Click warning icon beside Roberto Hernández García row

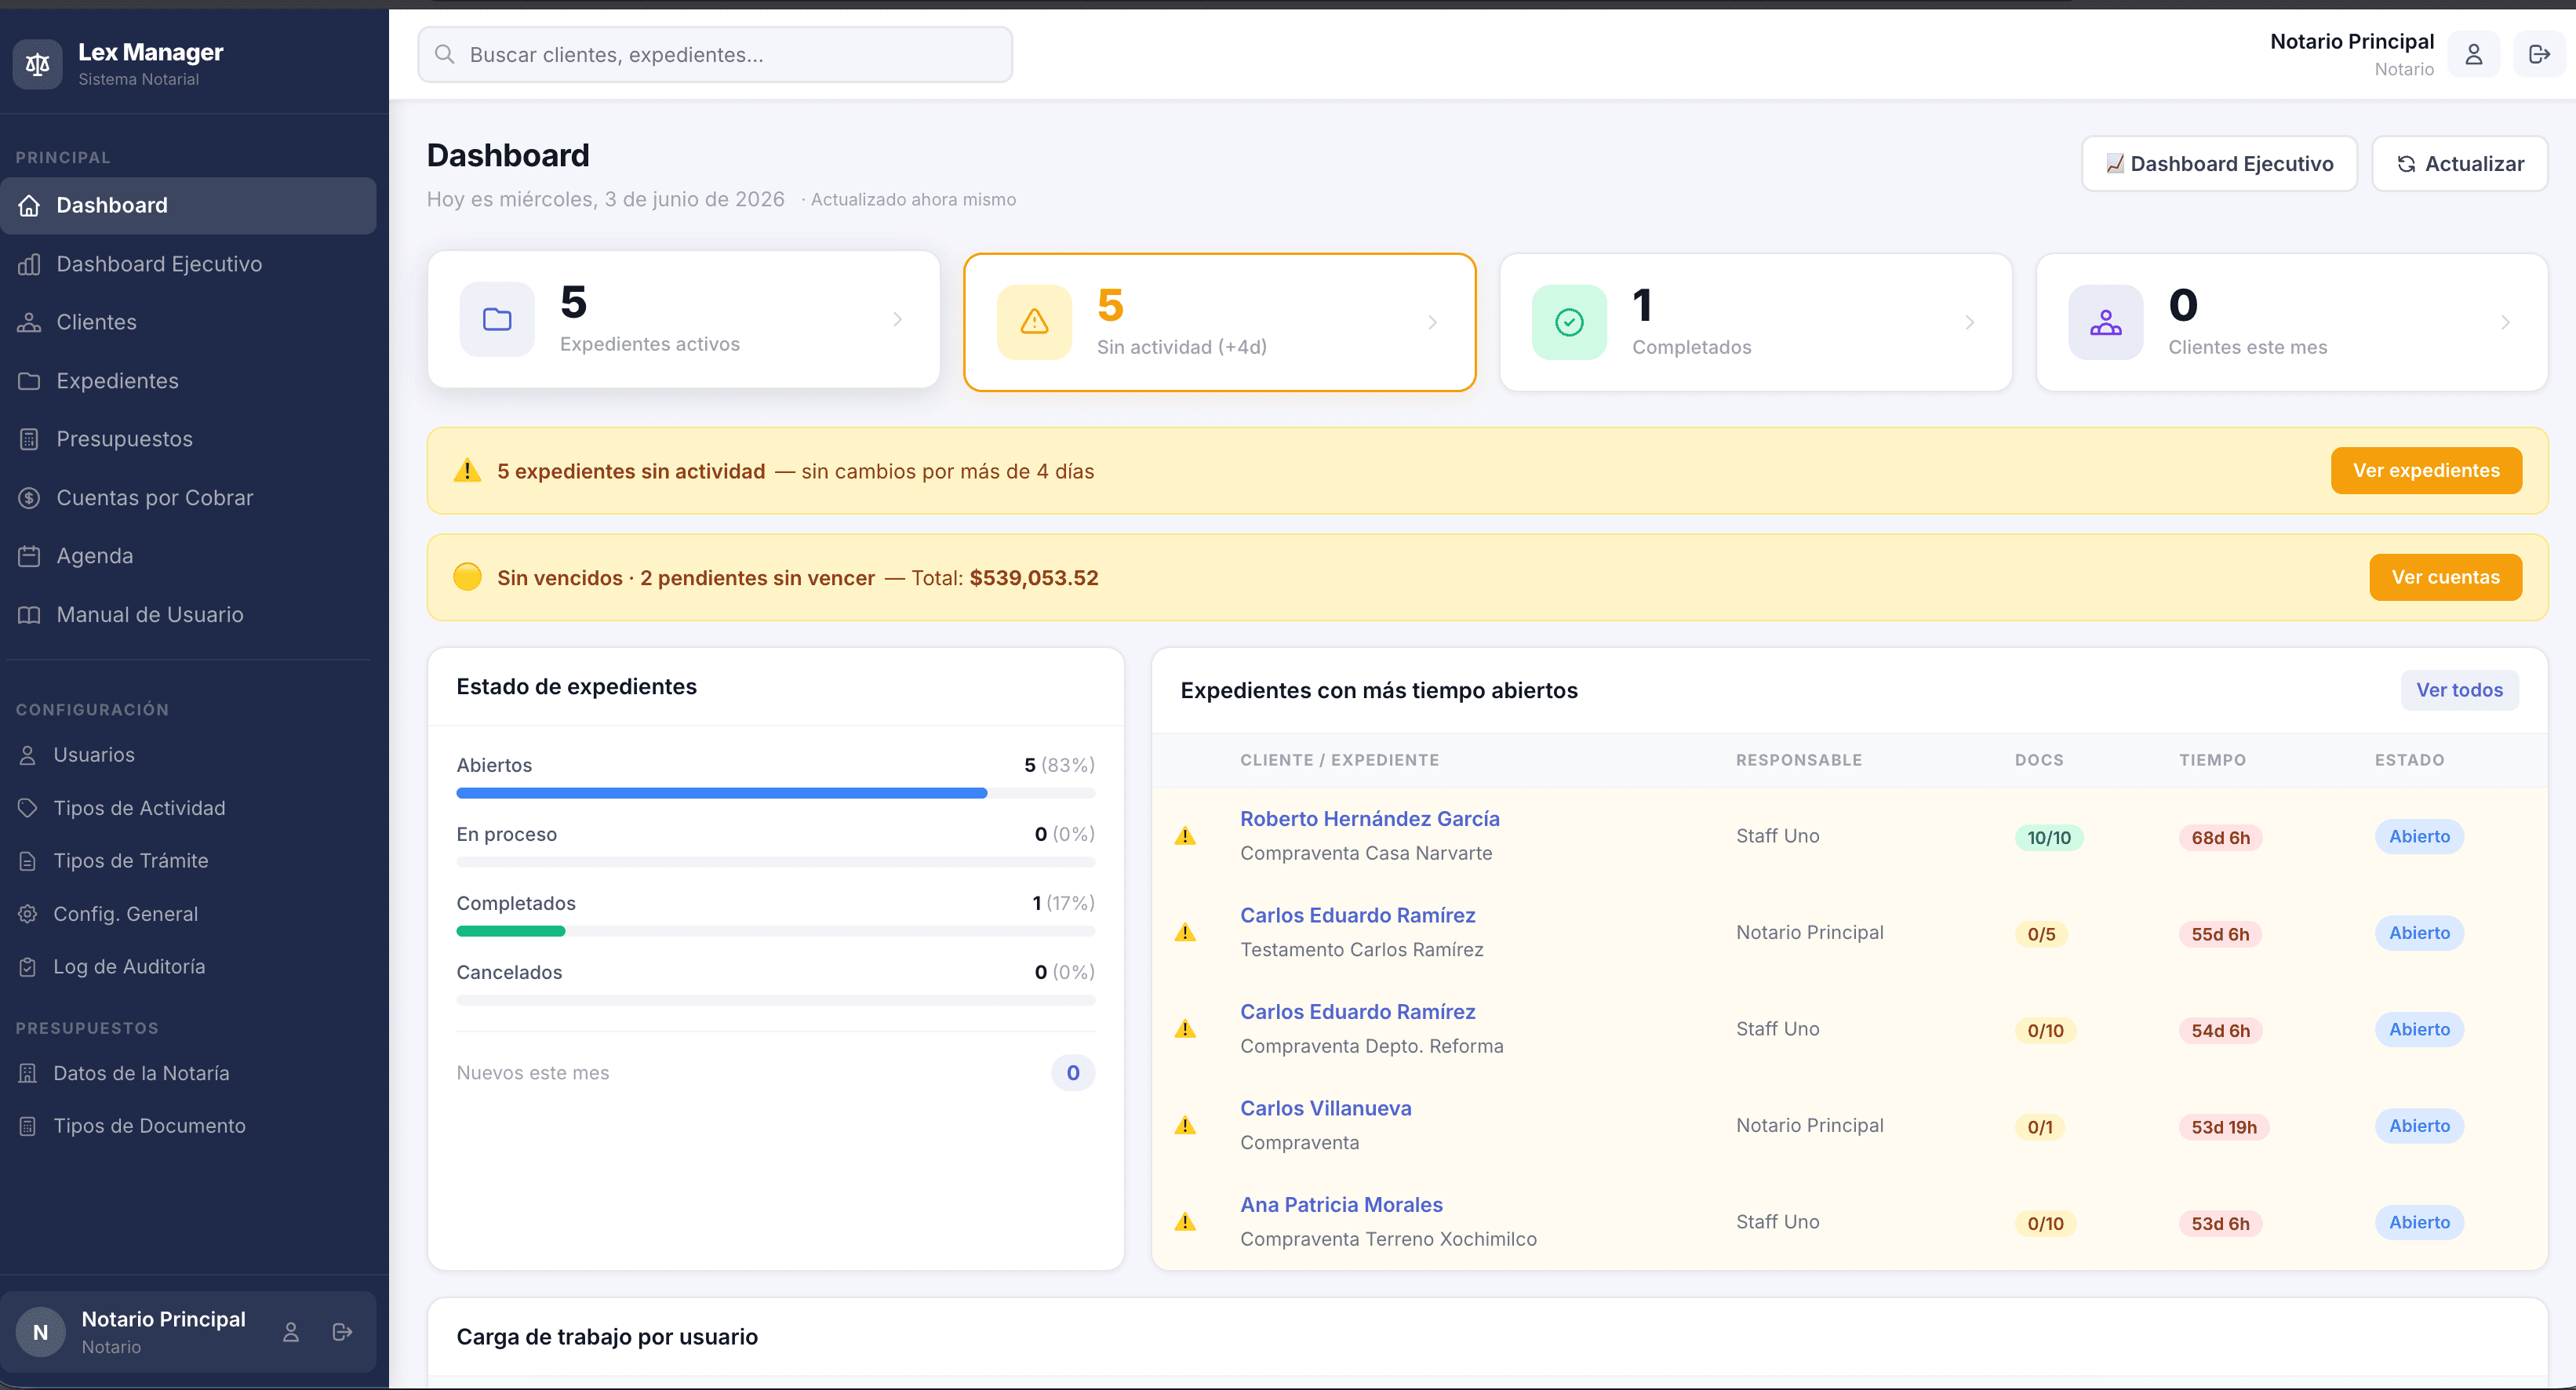pos(1185,836)
